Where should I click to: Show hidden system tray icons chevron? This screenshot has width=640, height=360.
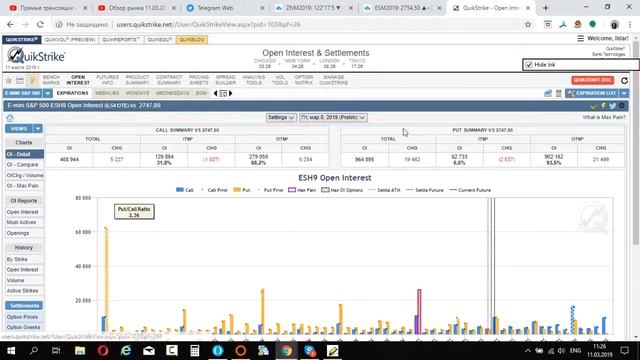(x=528, y=351)
